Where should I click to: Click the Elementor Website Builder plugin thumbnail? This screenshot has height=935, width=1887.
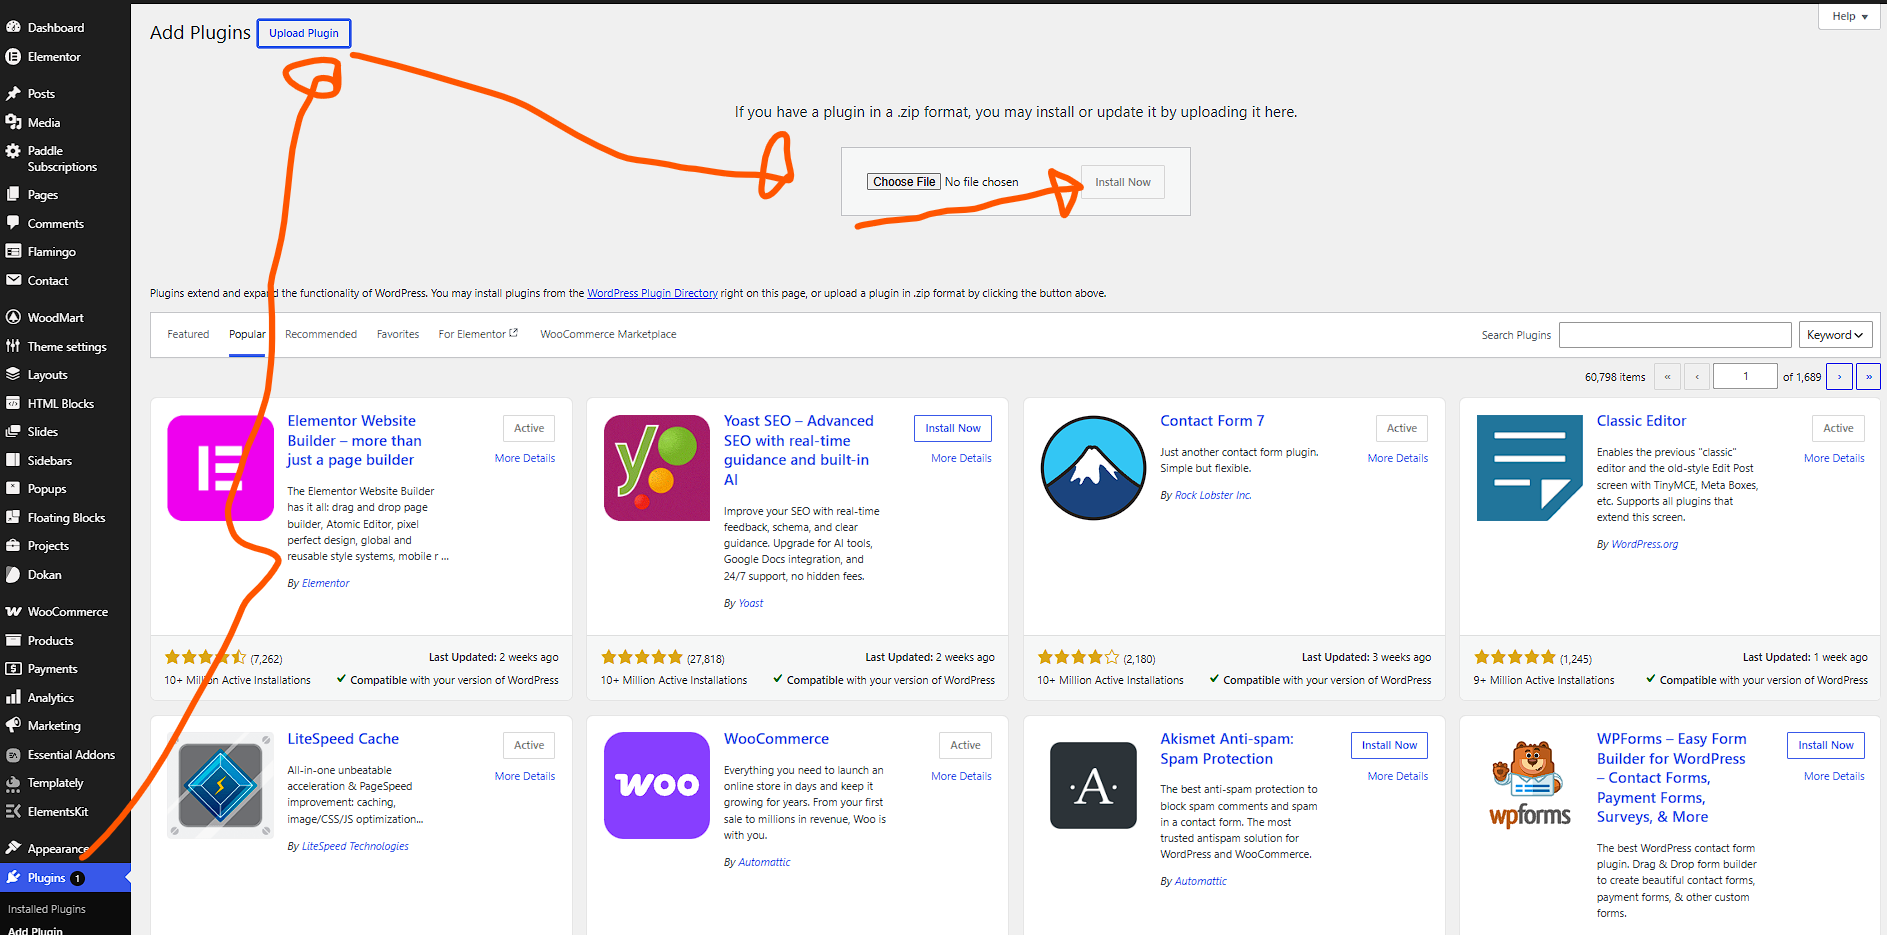(x=220, y=468)
